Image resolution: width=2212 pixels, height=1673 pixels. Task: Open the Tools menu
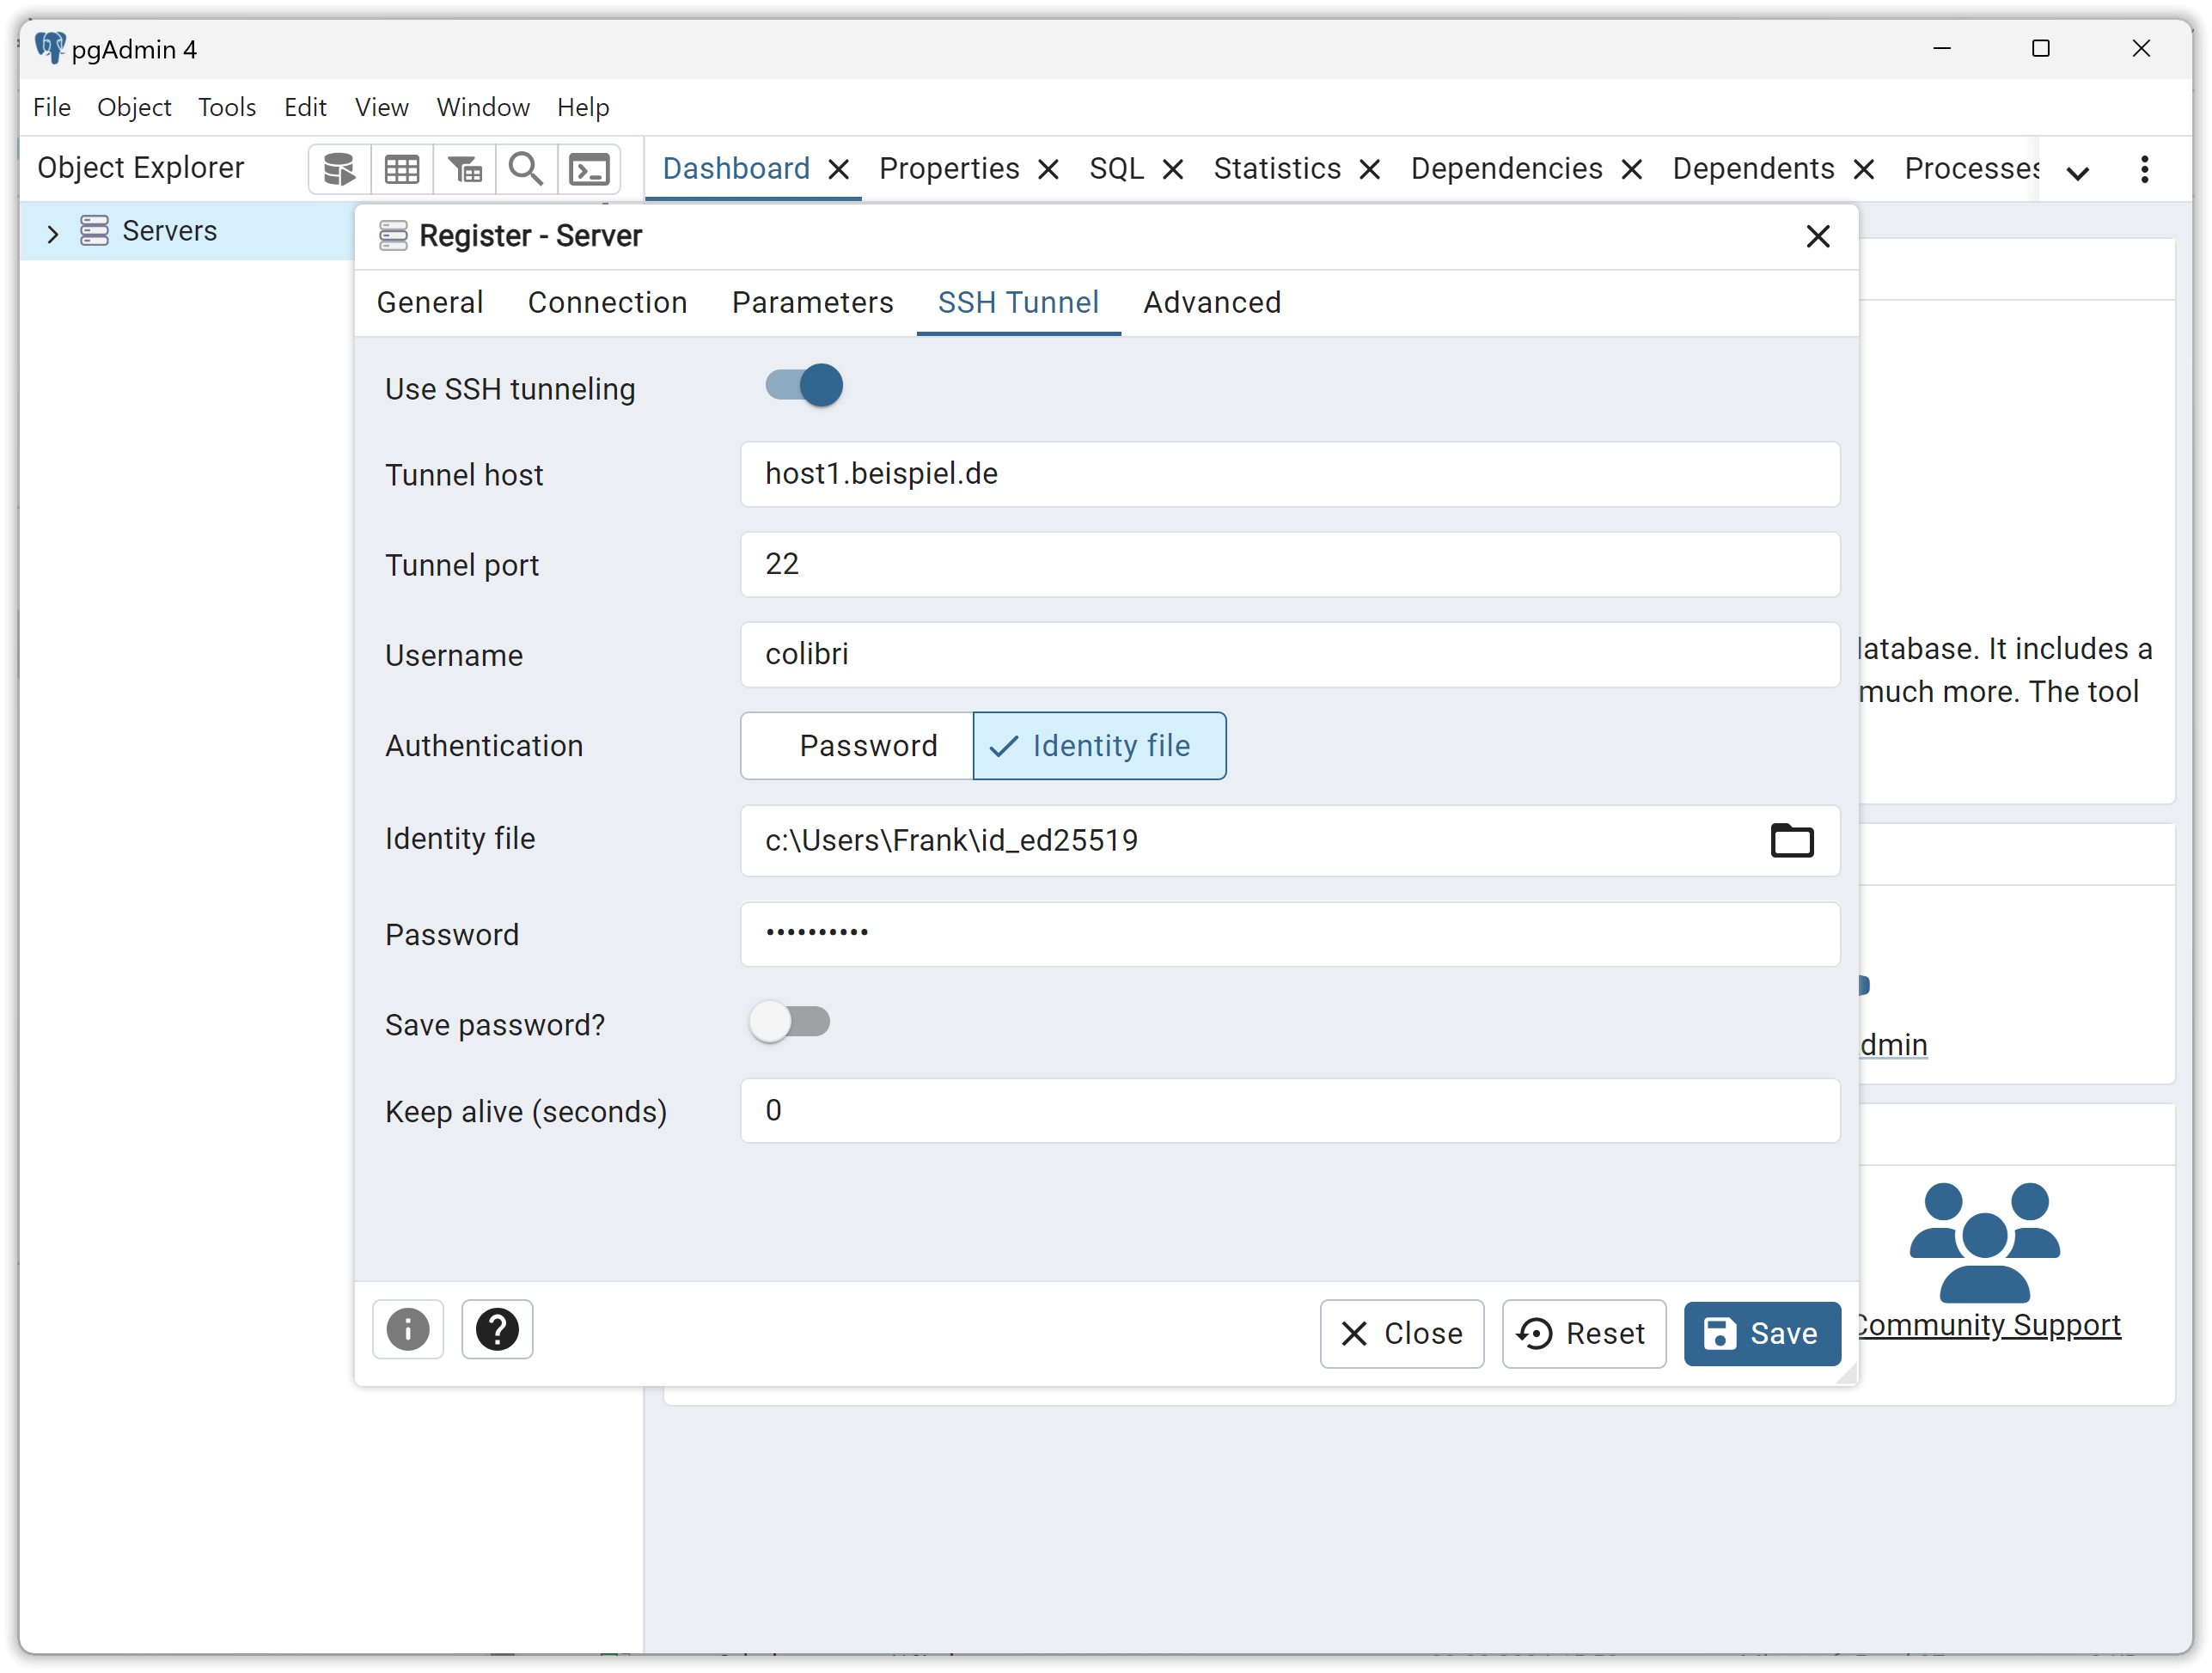coord(227,107)
